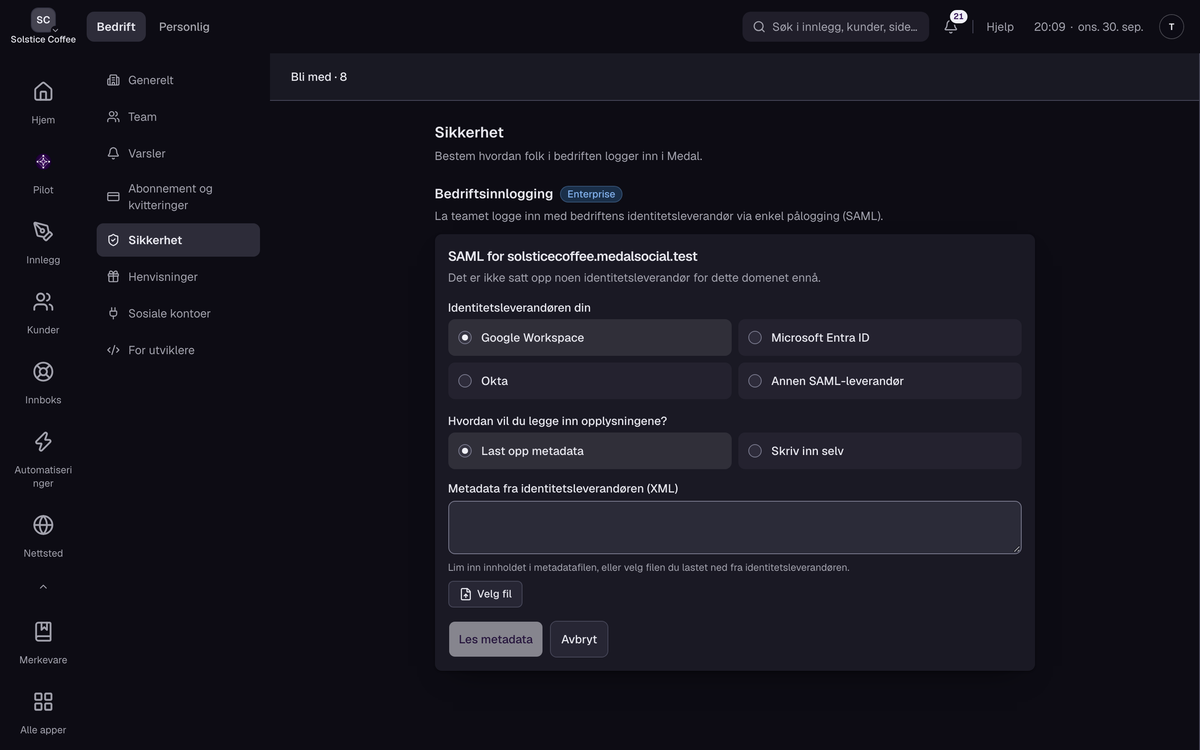Select Annen SAML-leverandør option
The image size is (1200, 750).
pos(880,381)
